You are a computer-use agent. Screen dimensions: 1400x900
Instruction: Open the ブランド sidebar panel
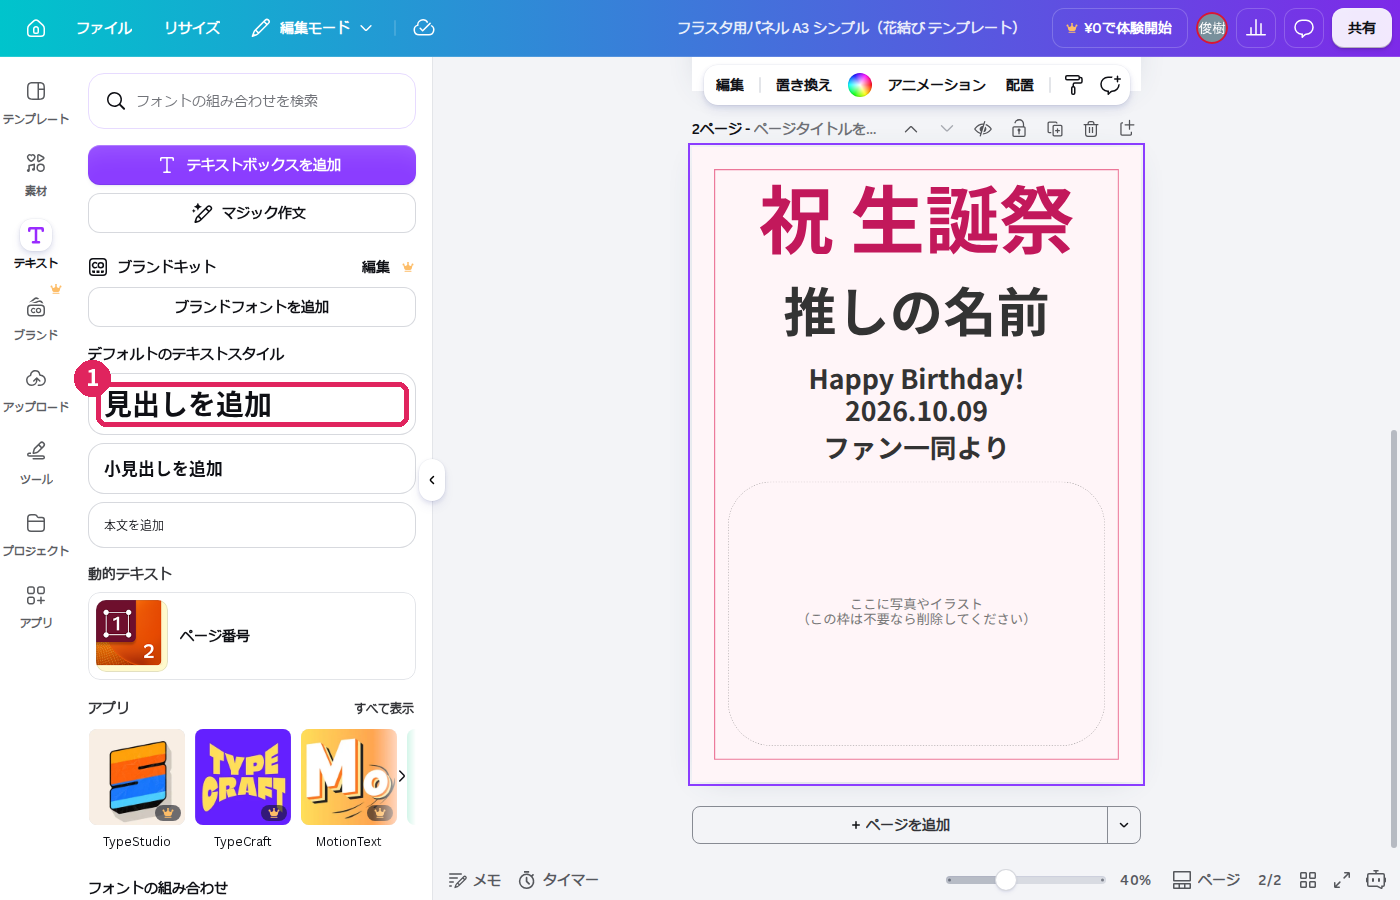36,318
